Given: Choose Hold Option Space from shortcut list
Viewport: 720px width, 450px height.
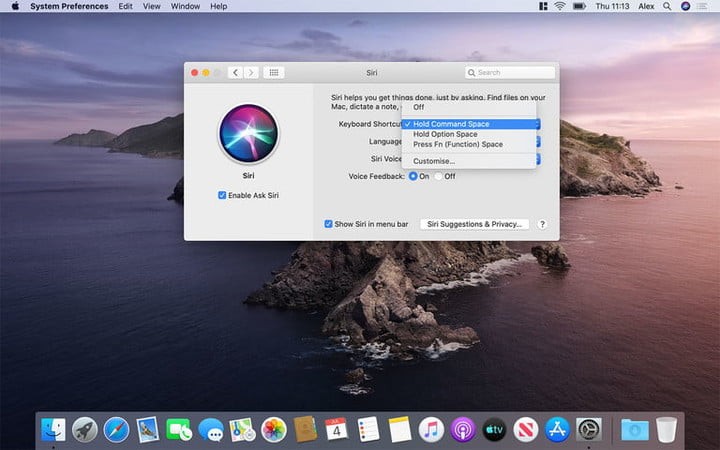Looking at the screenshot, I should 445,134.
